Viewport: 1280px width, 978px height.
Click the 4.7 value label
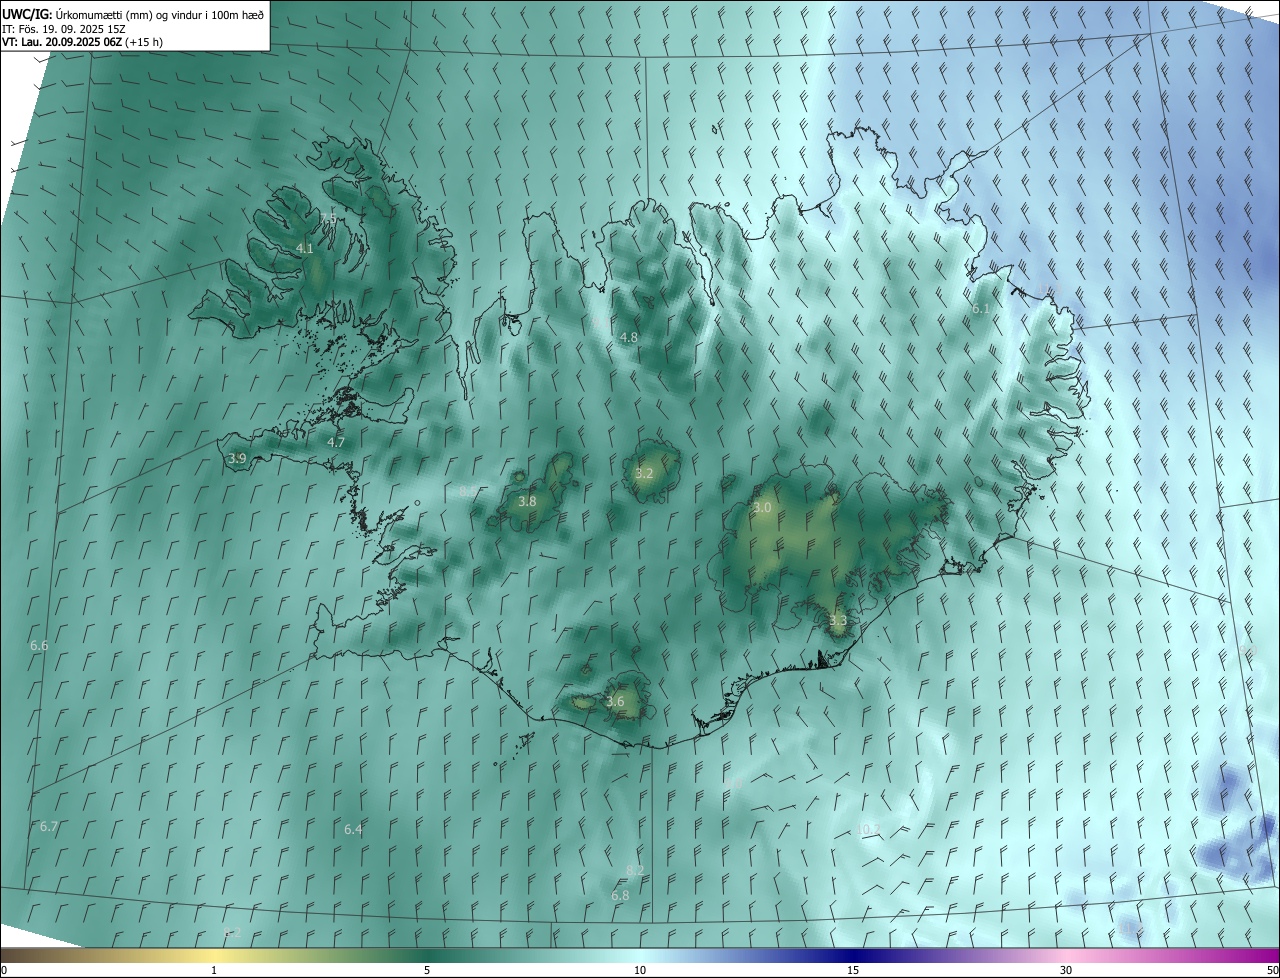pos(336,442)
